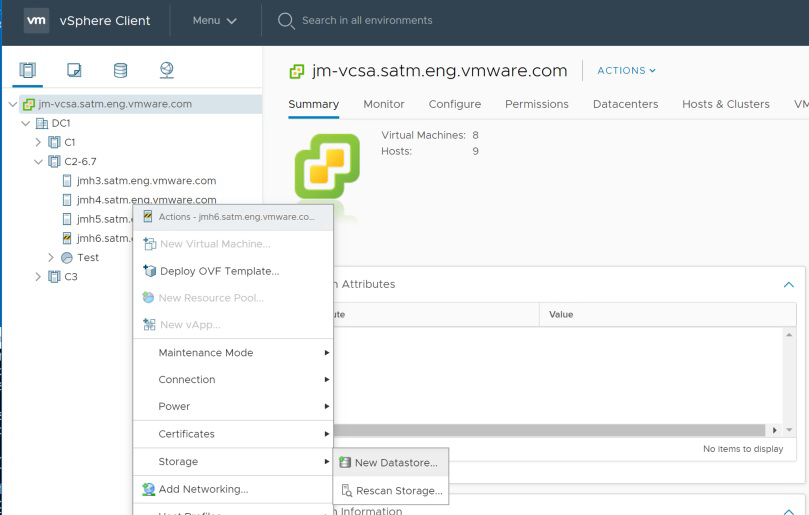Image resolution: width=809 pixels, height=515 pixels.
Task: Open the Networking inventory view icon
Action: 166,70
